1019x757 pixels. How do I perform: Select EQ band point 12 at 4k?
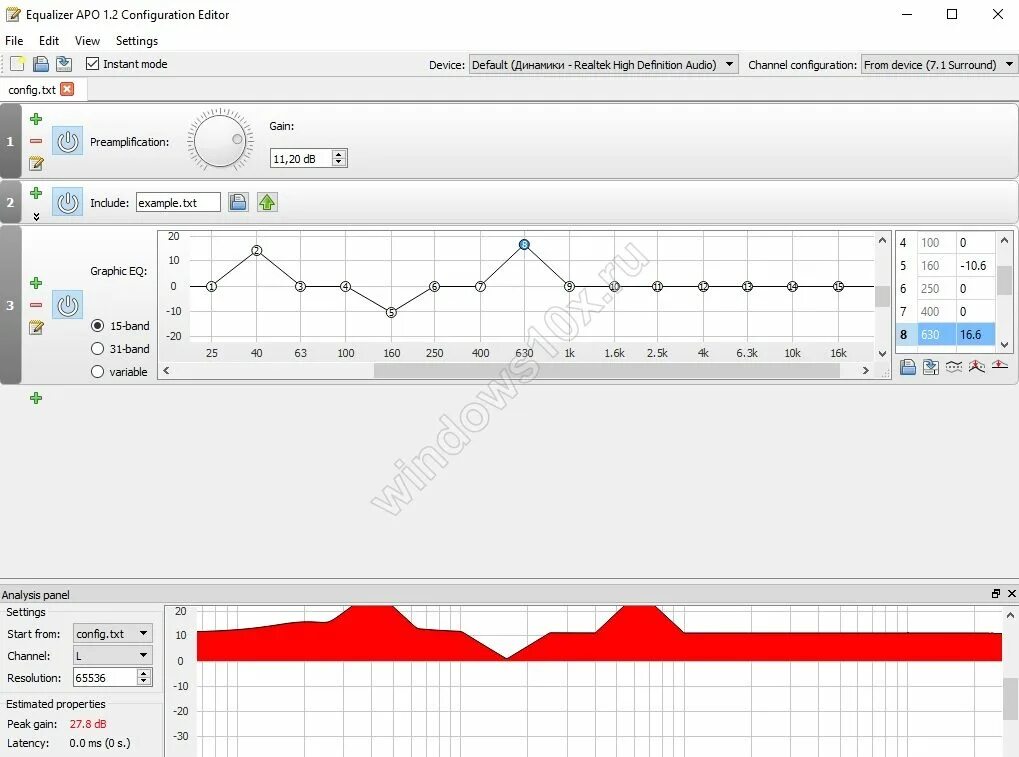[x=703, y=287]
